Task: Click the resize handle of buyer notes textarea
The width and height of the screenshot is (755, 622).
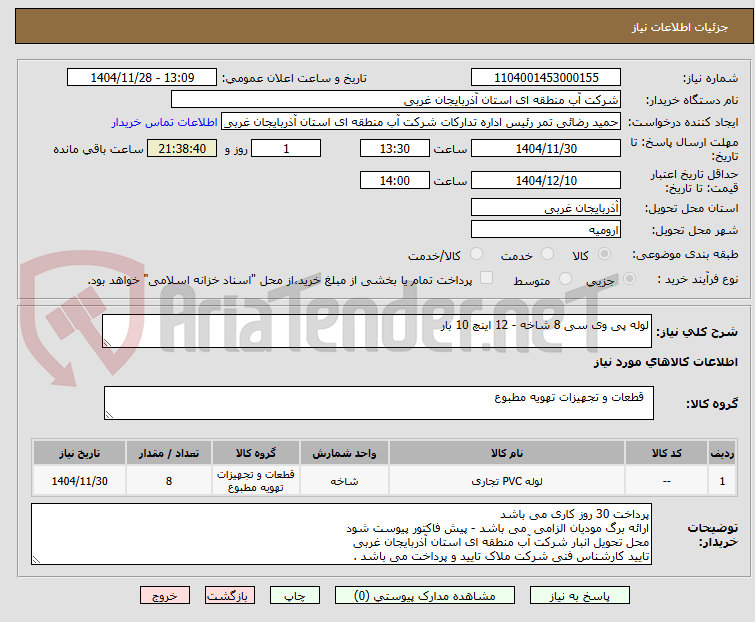Action: coord(36,559)
